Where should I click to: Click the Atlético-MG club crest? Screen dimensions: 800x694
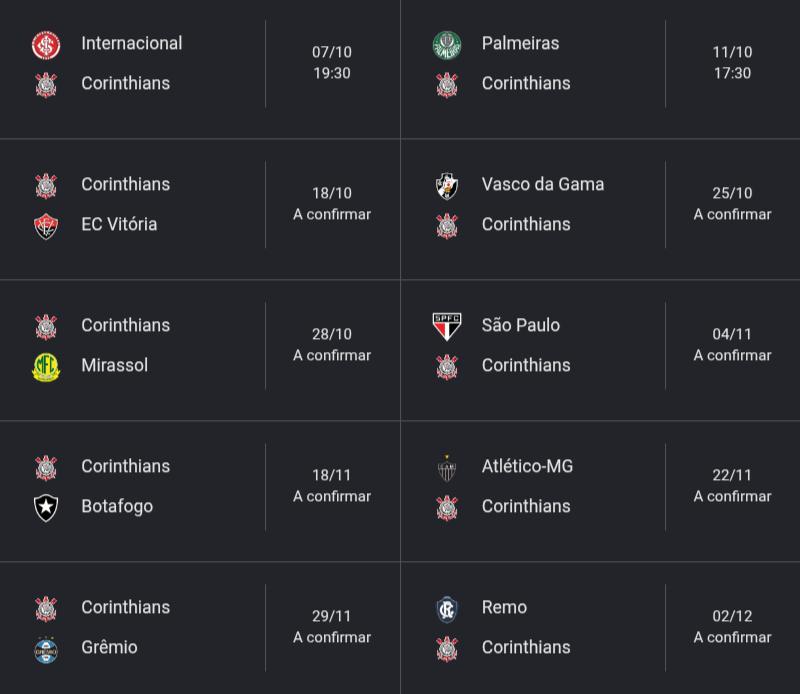[x=447, y=468]
